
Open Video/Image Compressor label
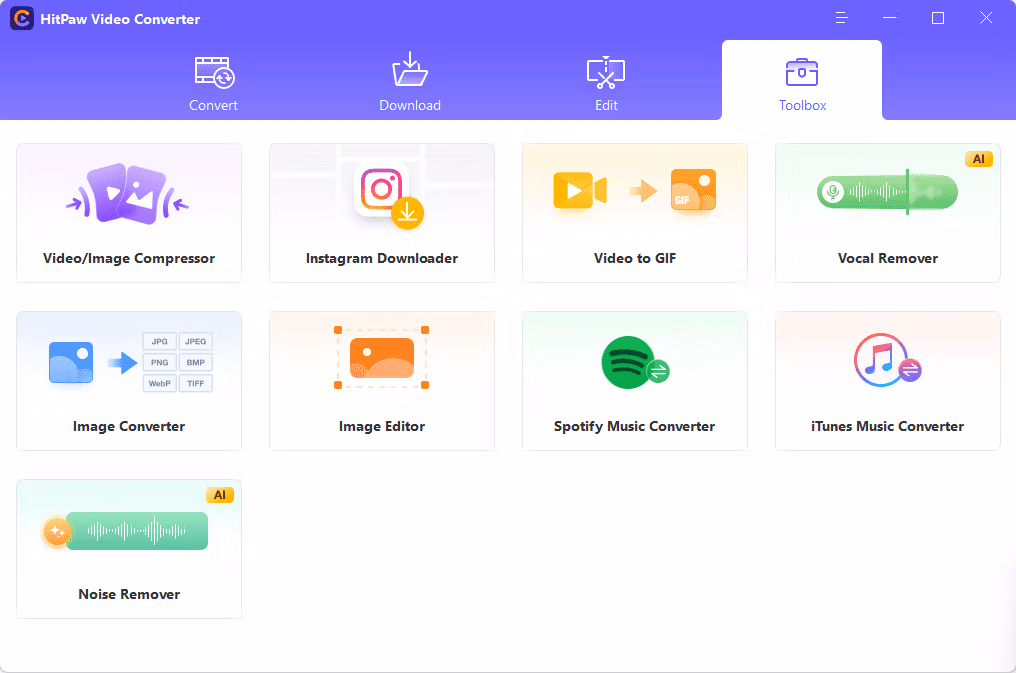click(x=129, y=258)
